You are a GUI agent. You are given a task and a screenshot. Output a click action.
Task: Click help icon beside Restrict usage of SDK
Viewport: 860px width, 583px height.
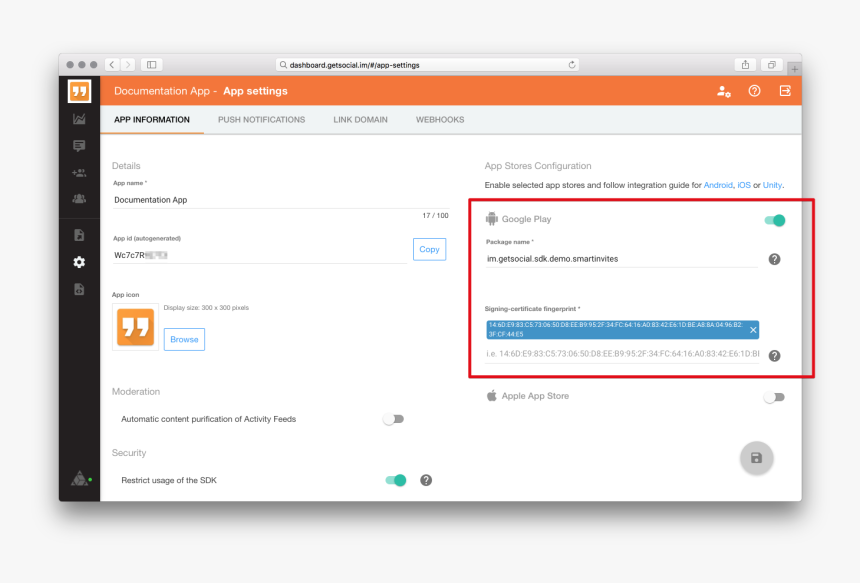click(x=426, y=480)
